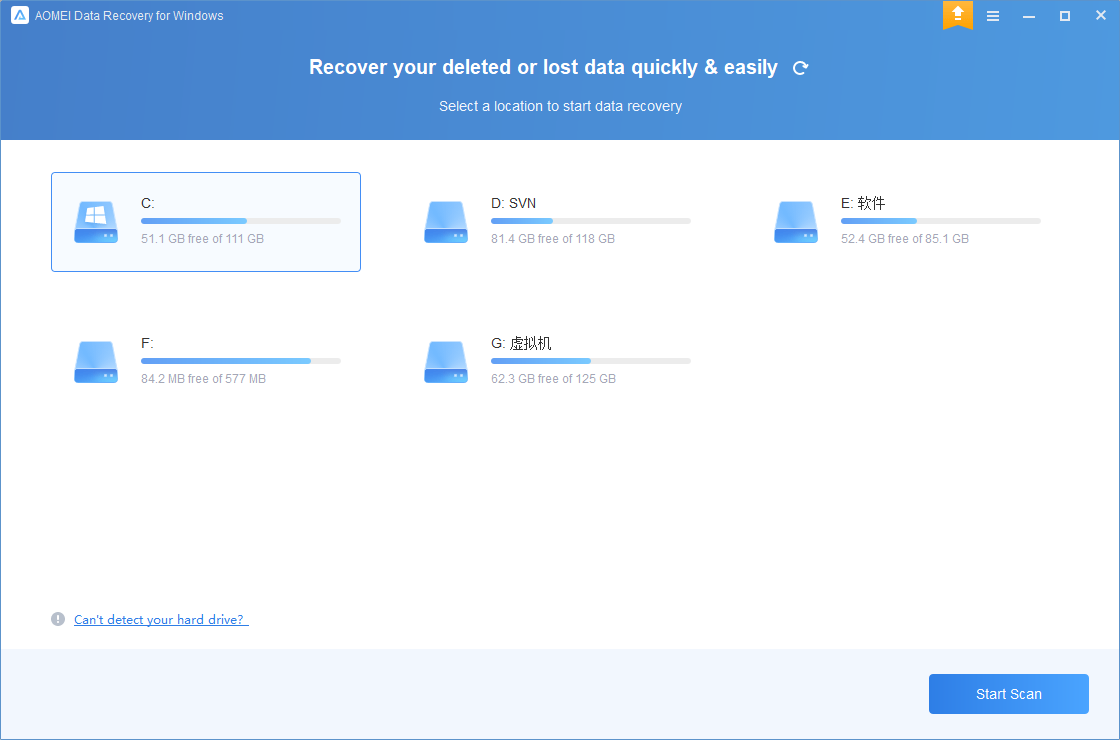Click the "F:" drive label
The image size is (1120, 740).
147,344
